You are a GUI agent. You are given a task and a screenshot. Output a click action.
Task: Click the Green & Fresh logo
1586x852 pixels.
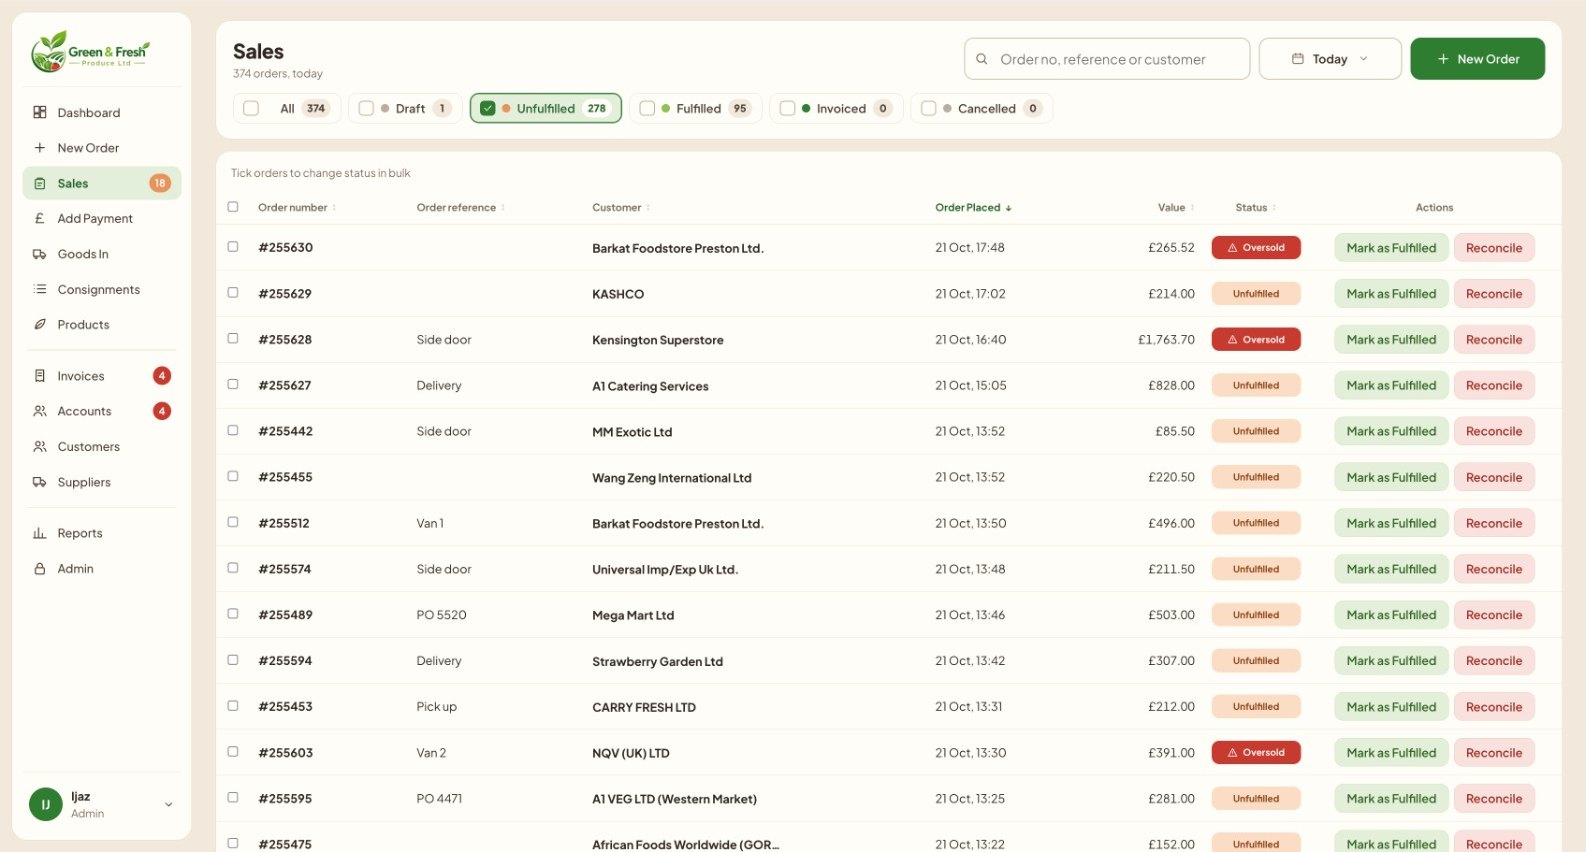click(x=90, y=51)
